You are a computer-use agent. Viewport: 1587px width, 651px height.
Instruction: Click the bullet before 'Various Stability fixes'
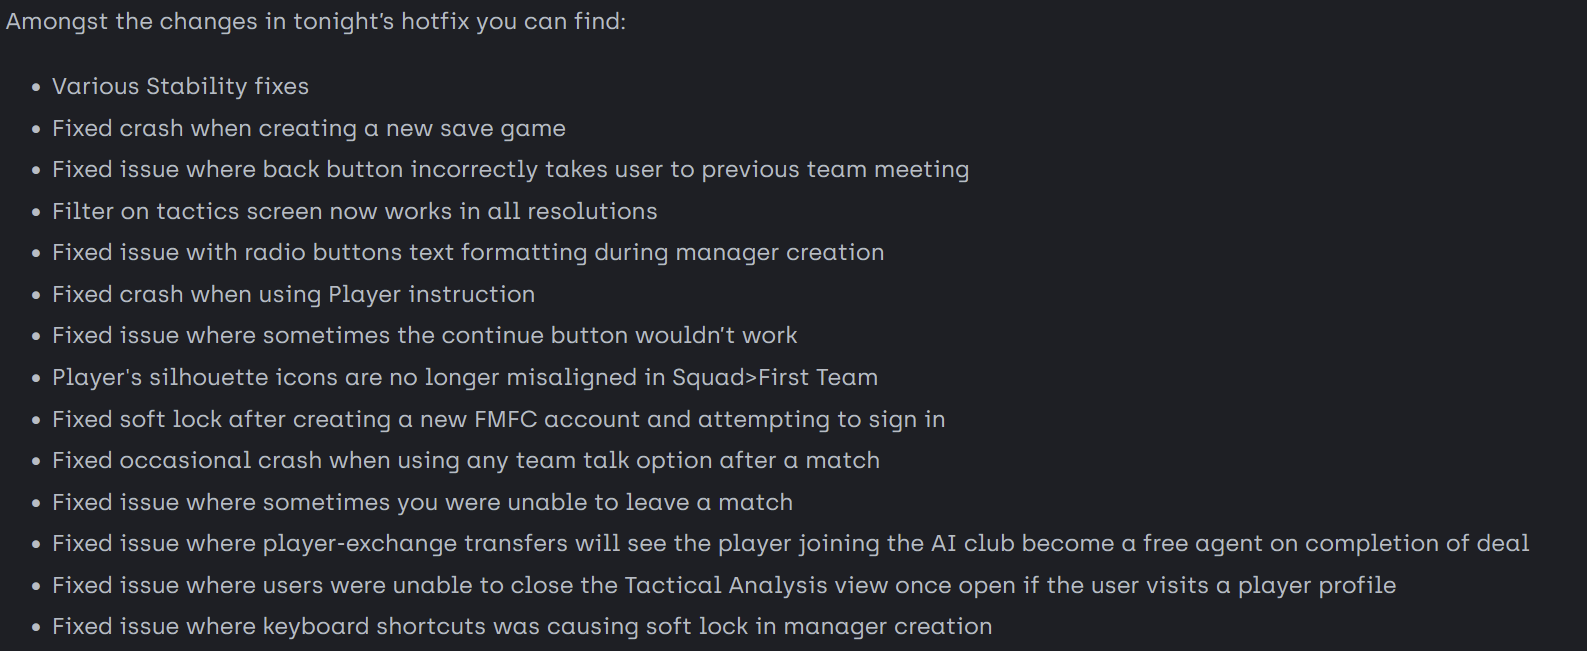coord(36,88)
